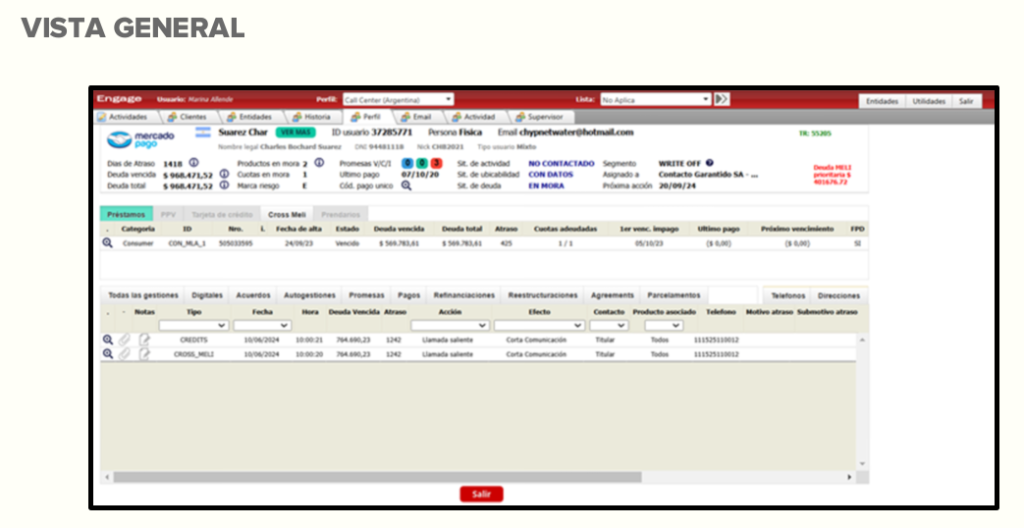Click the info icon beside Productos en mora
1024x528 pixels.
(x=319, y=163)
